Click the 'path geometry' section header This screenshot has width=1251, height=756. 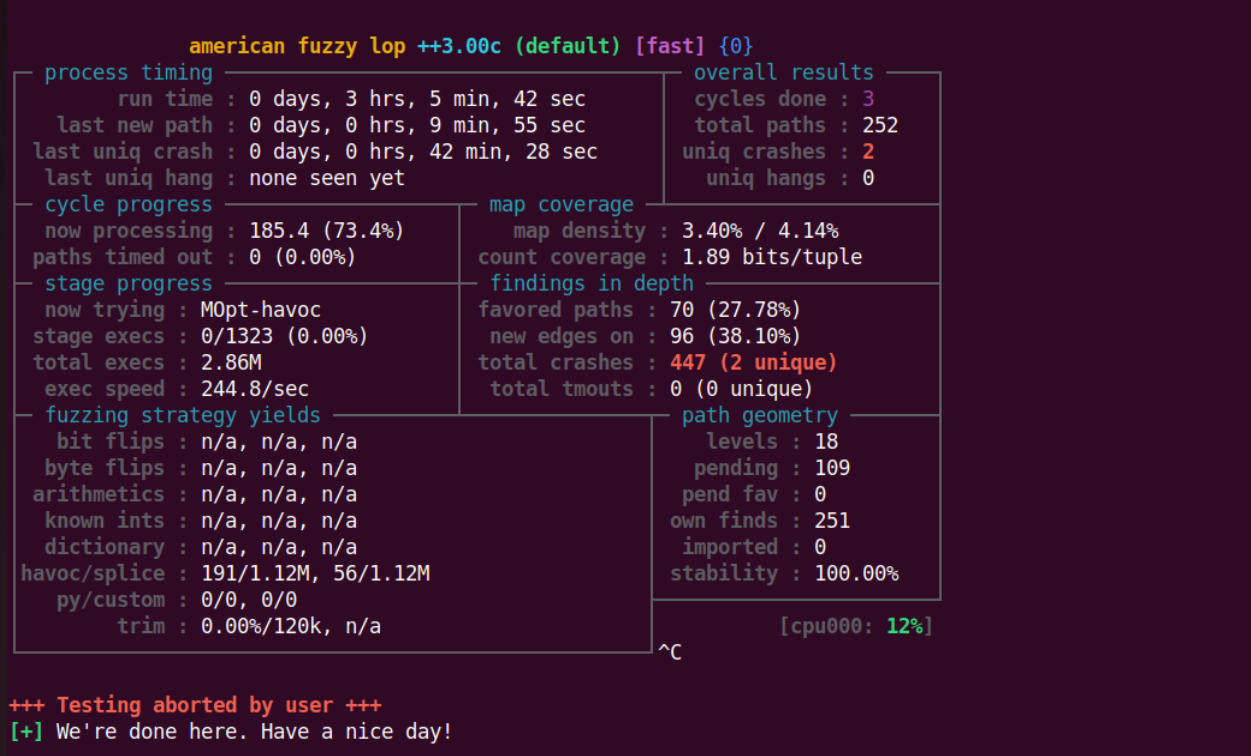point(759,415)
